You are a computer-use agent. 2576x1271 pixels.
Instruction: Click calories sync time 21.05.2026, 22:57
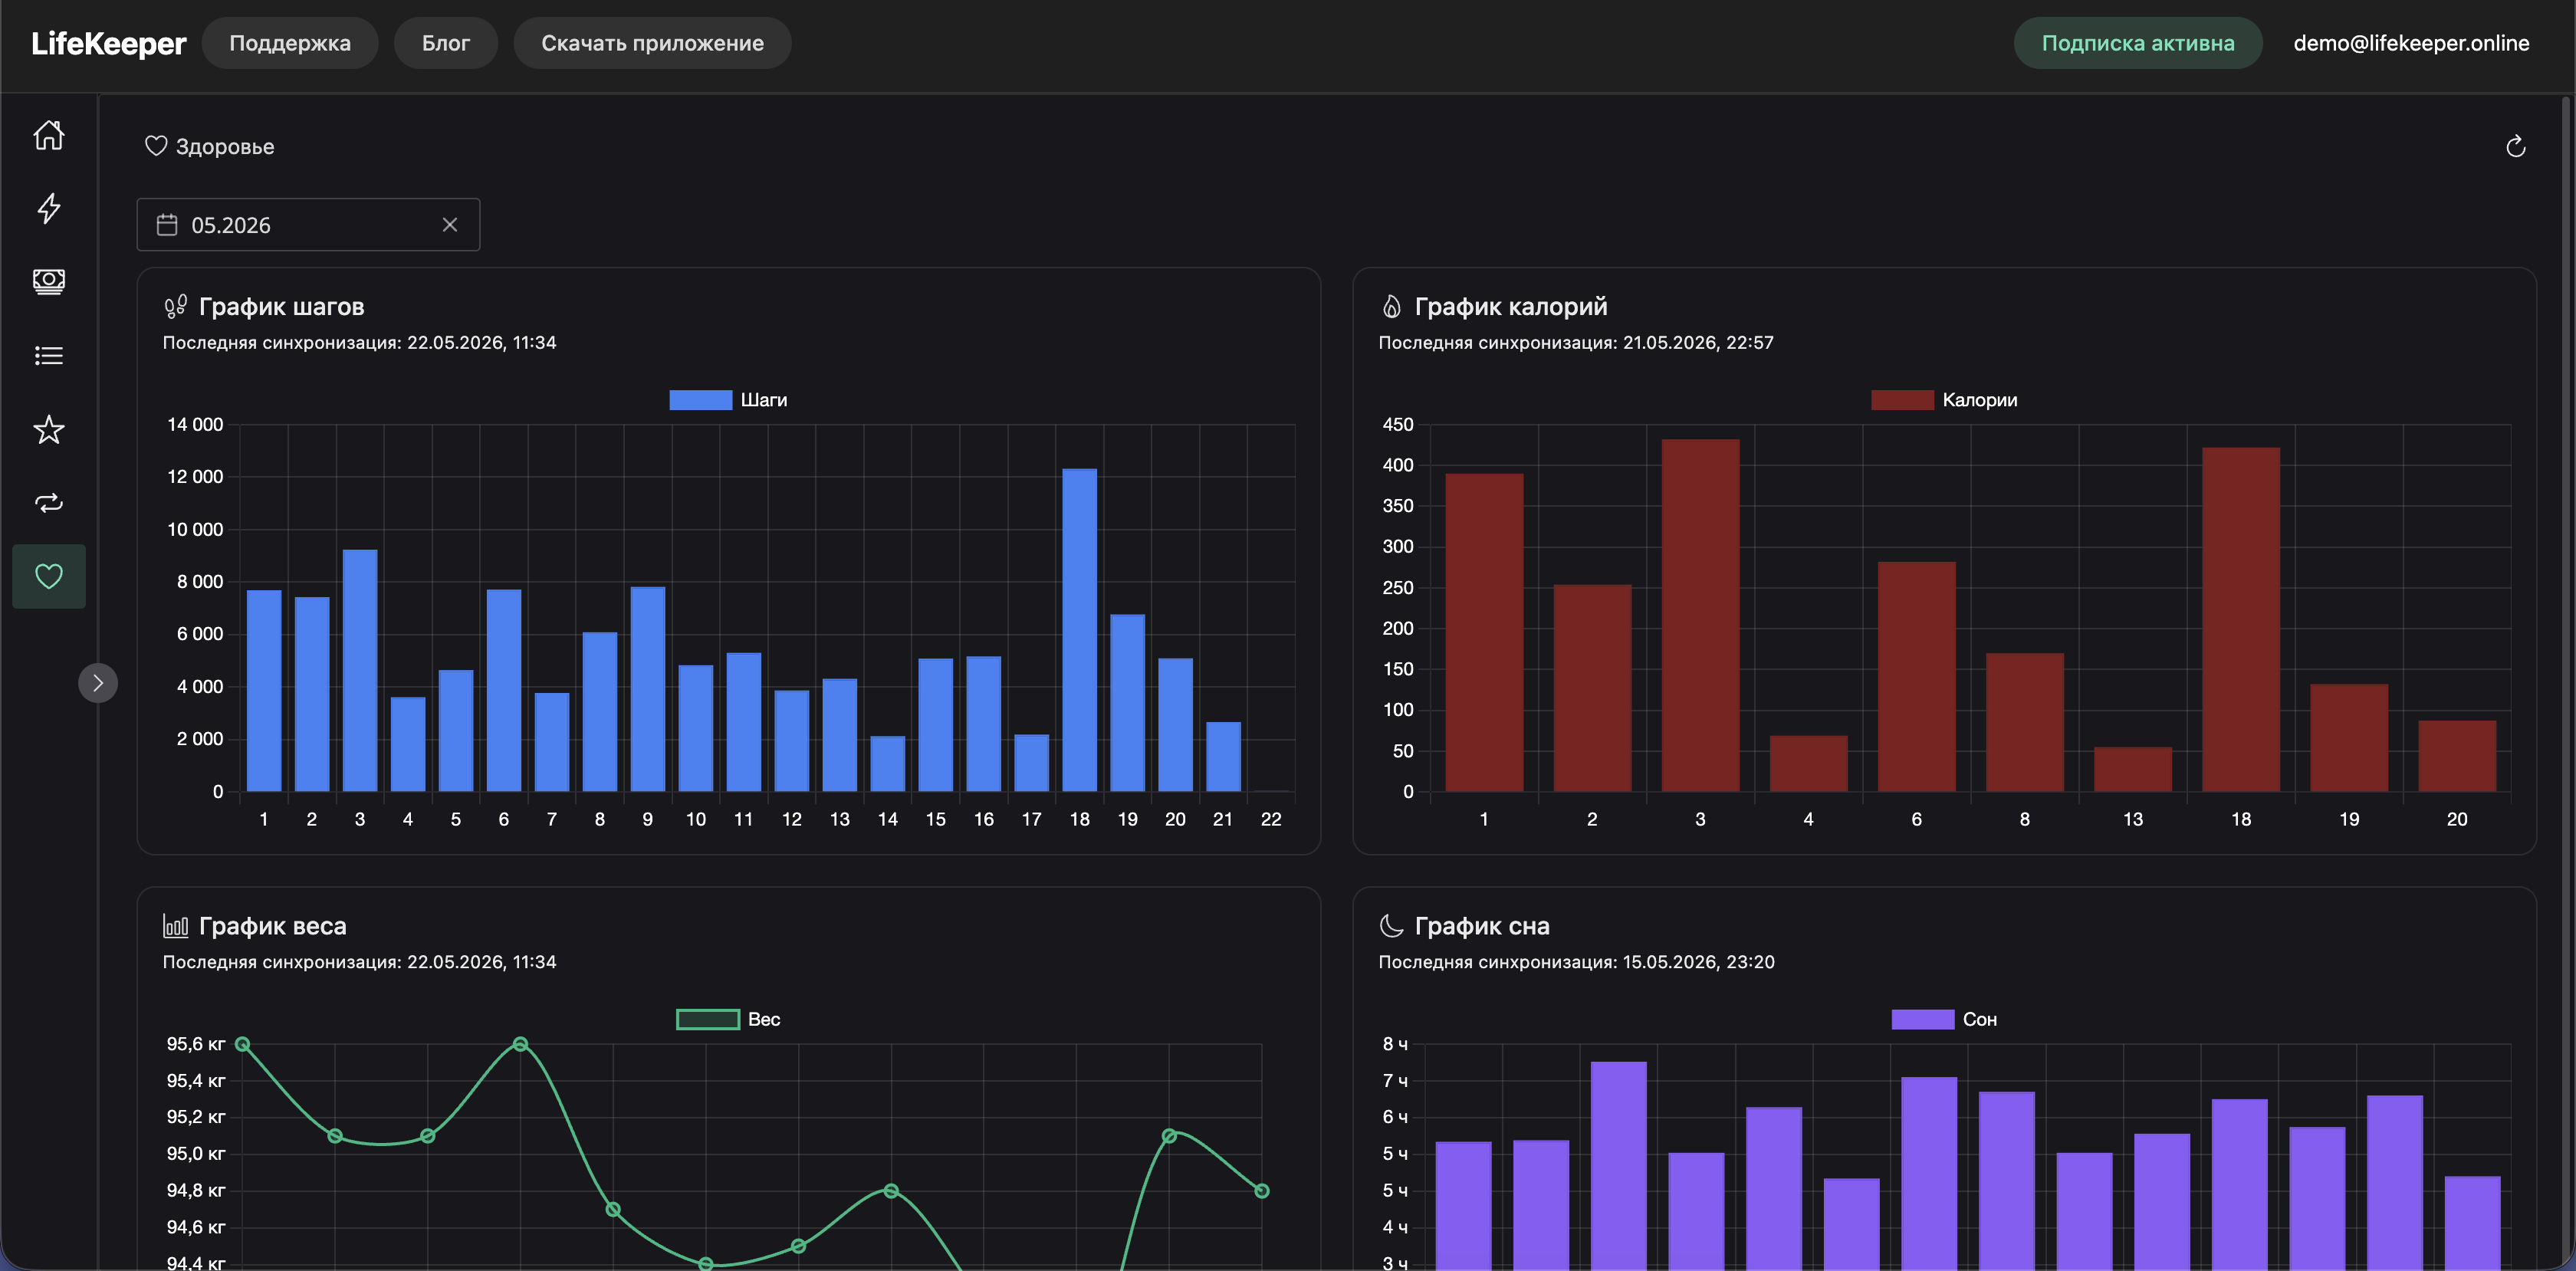pyautogui.click(x=1698, y=343)
